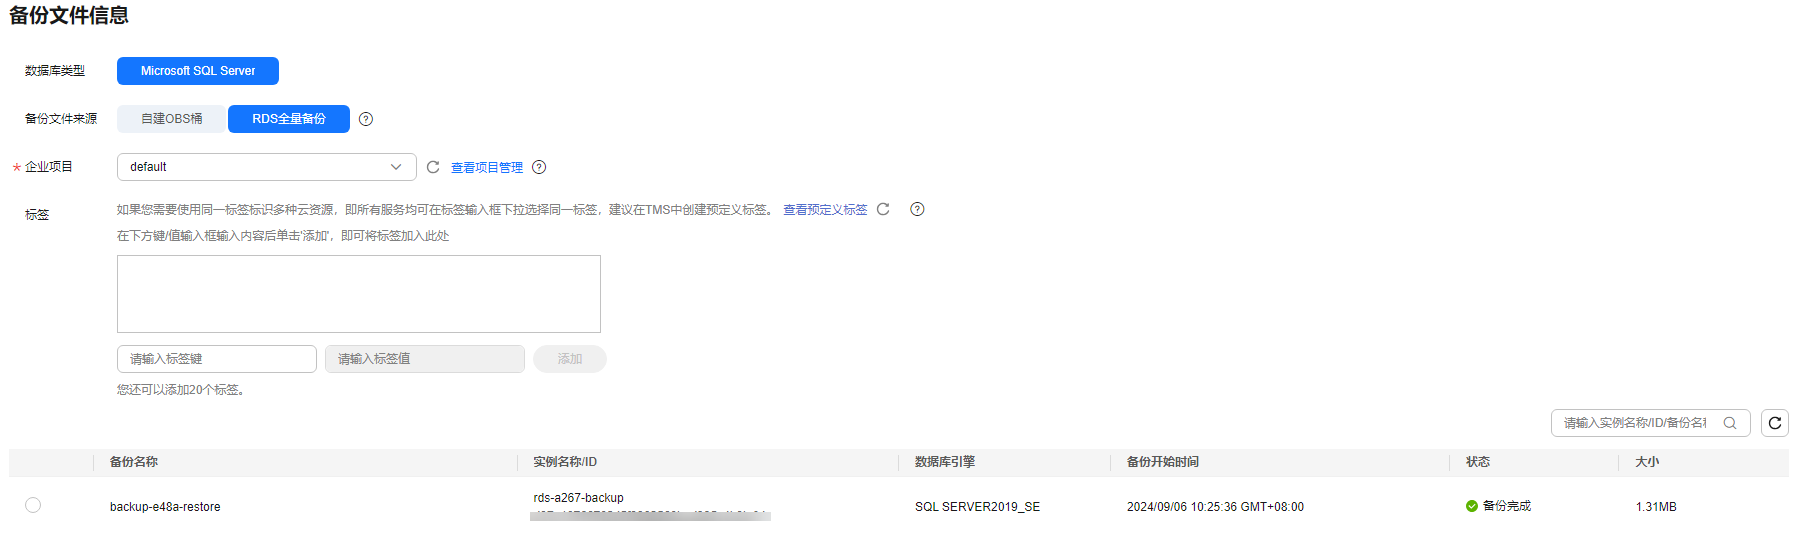
Task: Click the backup-e48a-restore backup name
Action: (x=165, y=507)
